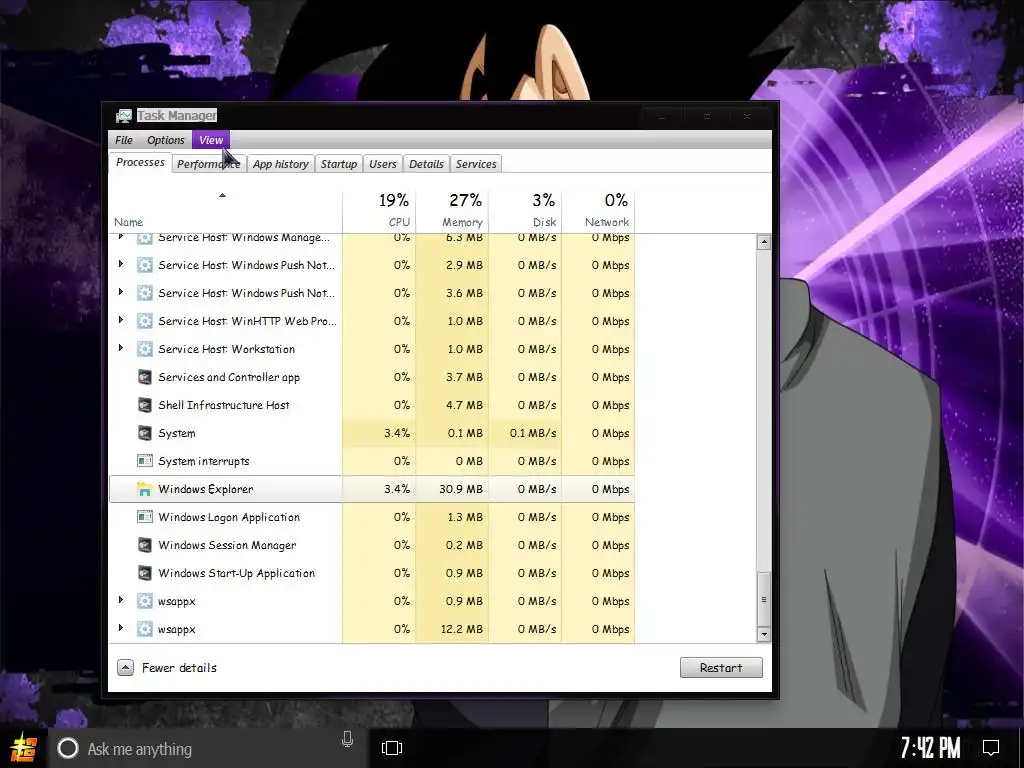Open Task View from the taskbar
This screenshot has width=1024, height=768.
pos(392,748)
